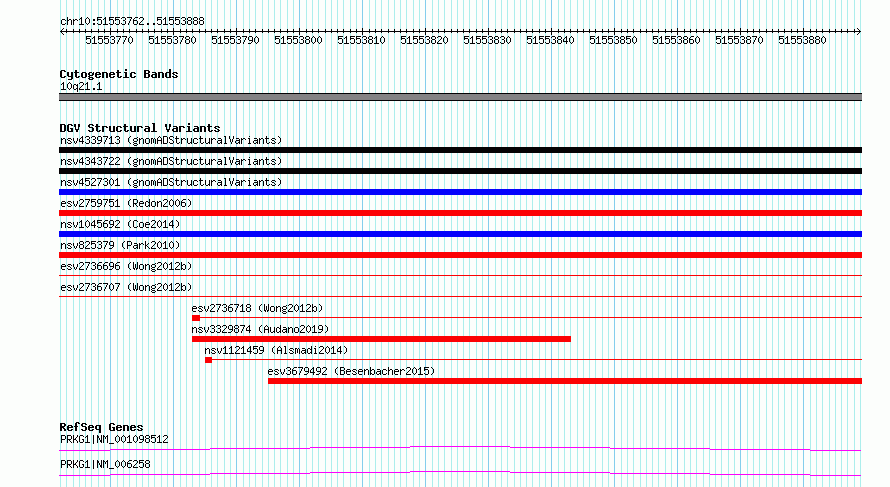Click ruler position 51553830

point(488,40)
